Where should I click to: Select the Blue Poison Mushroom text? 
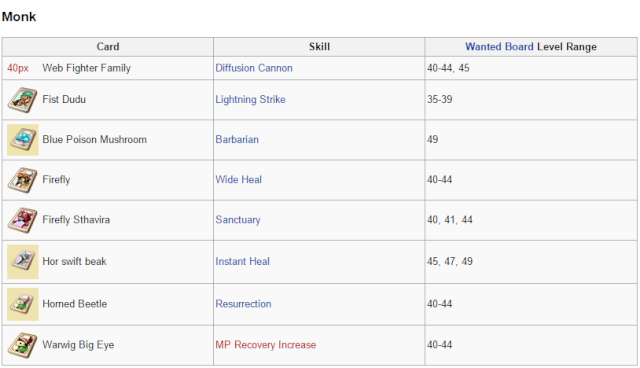[x=94, y=140]
